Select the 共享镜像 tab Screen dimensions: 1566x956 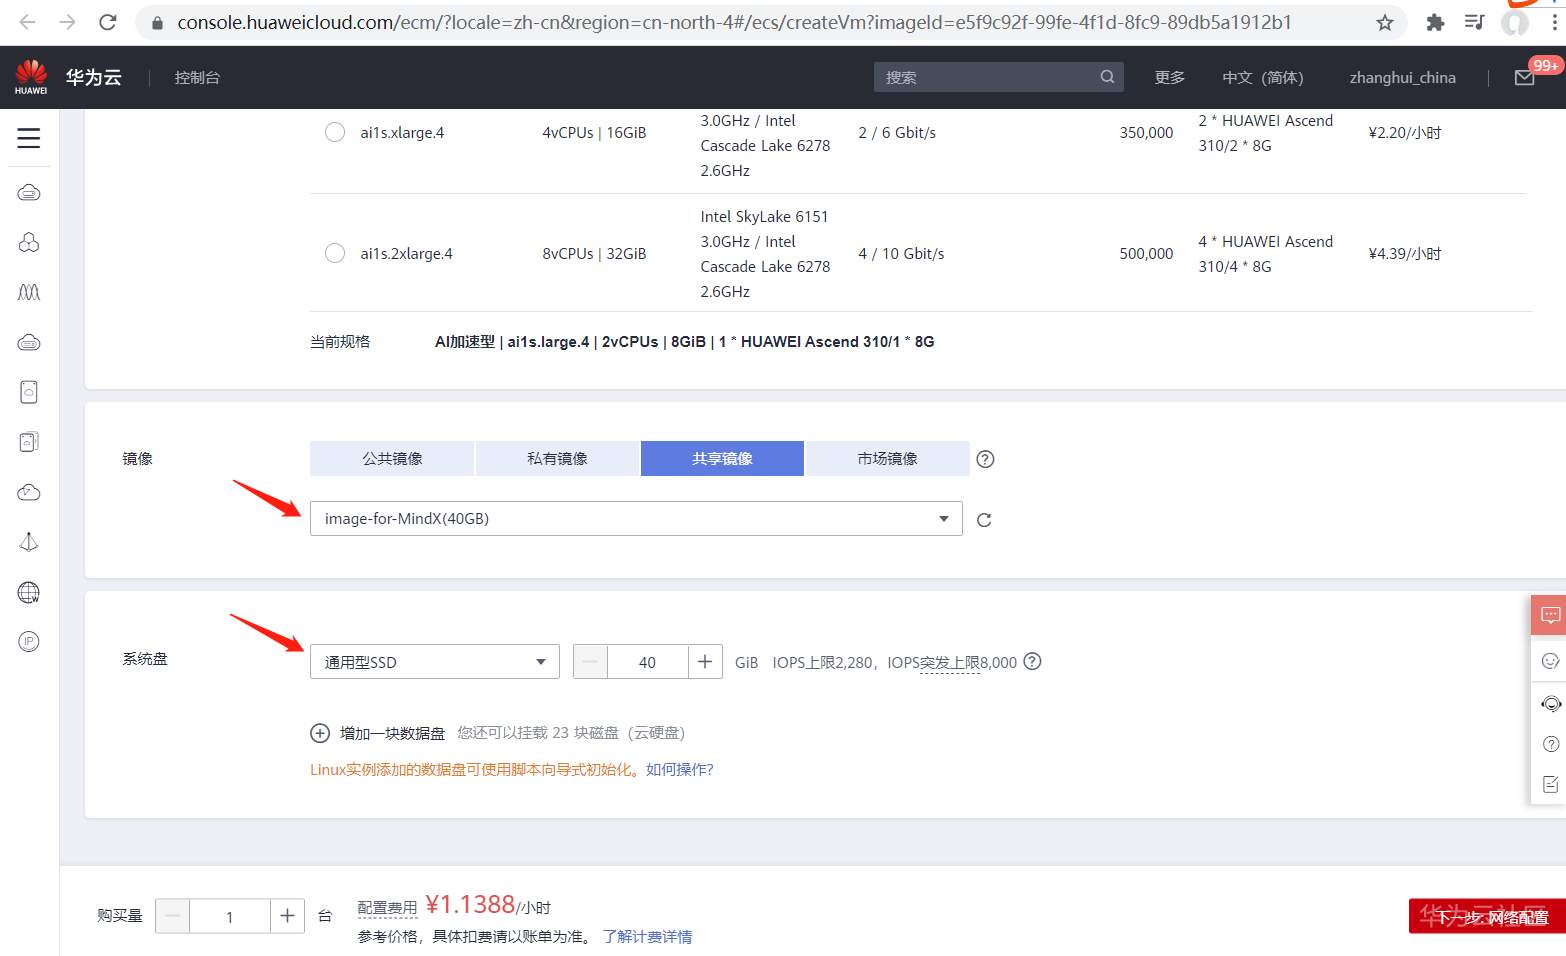[722, 459]
